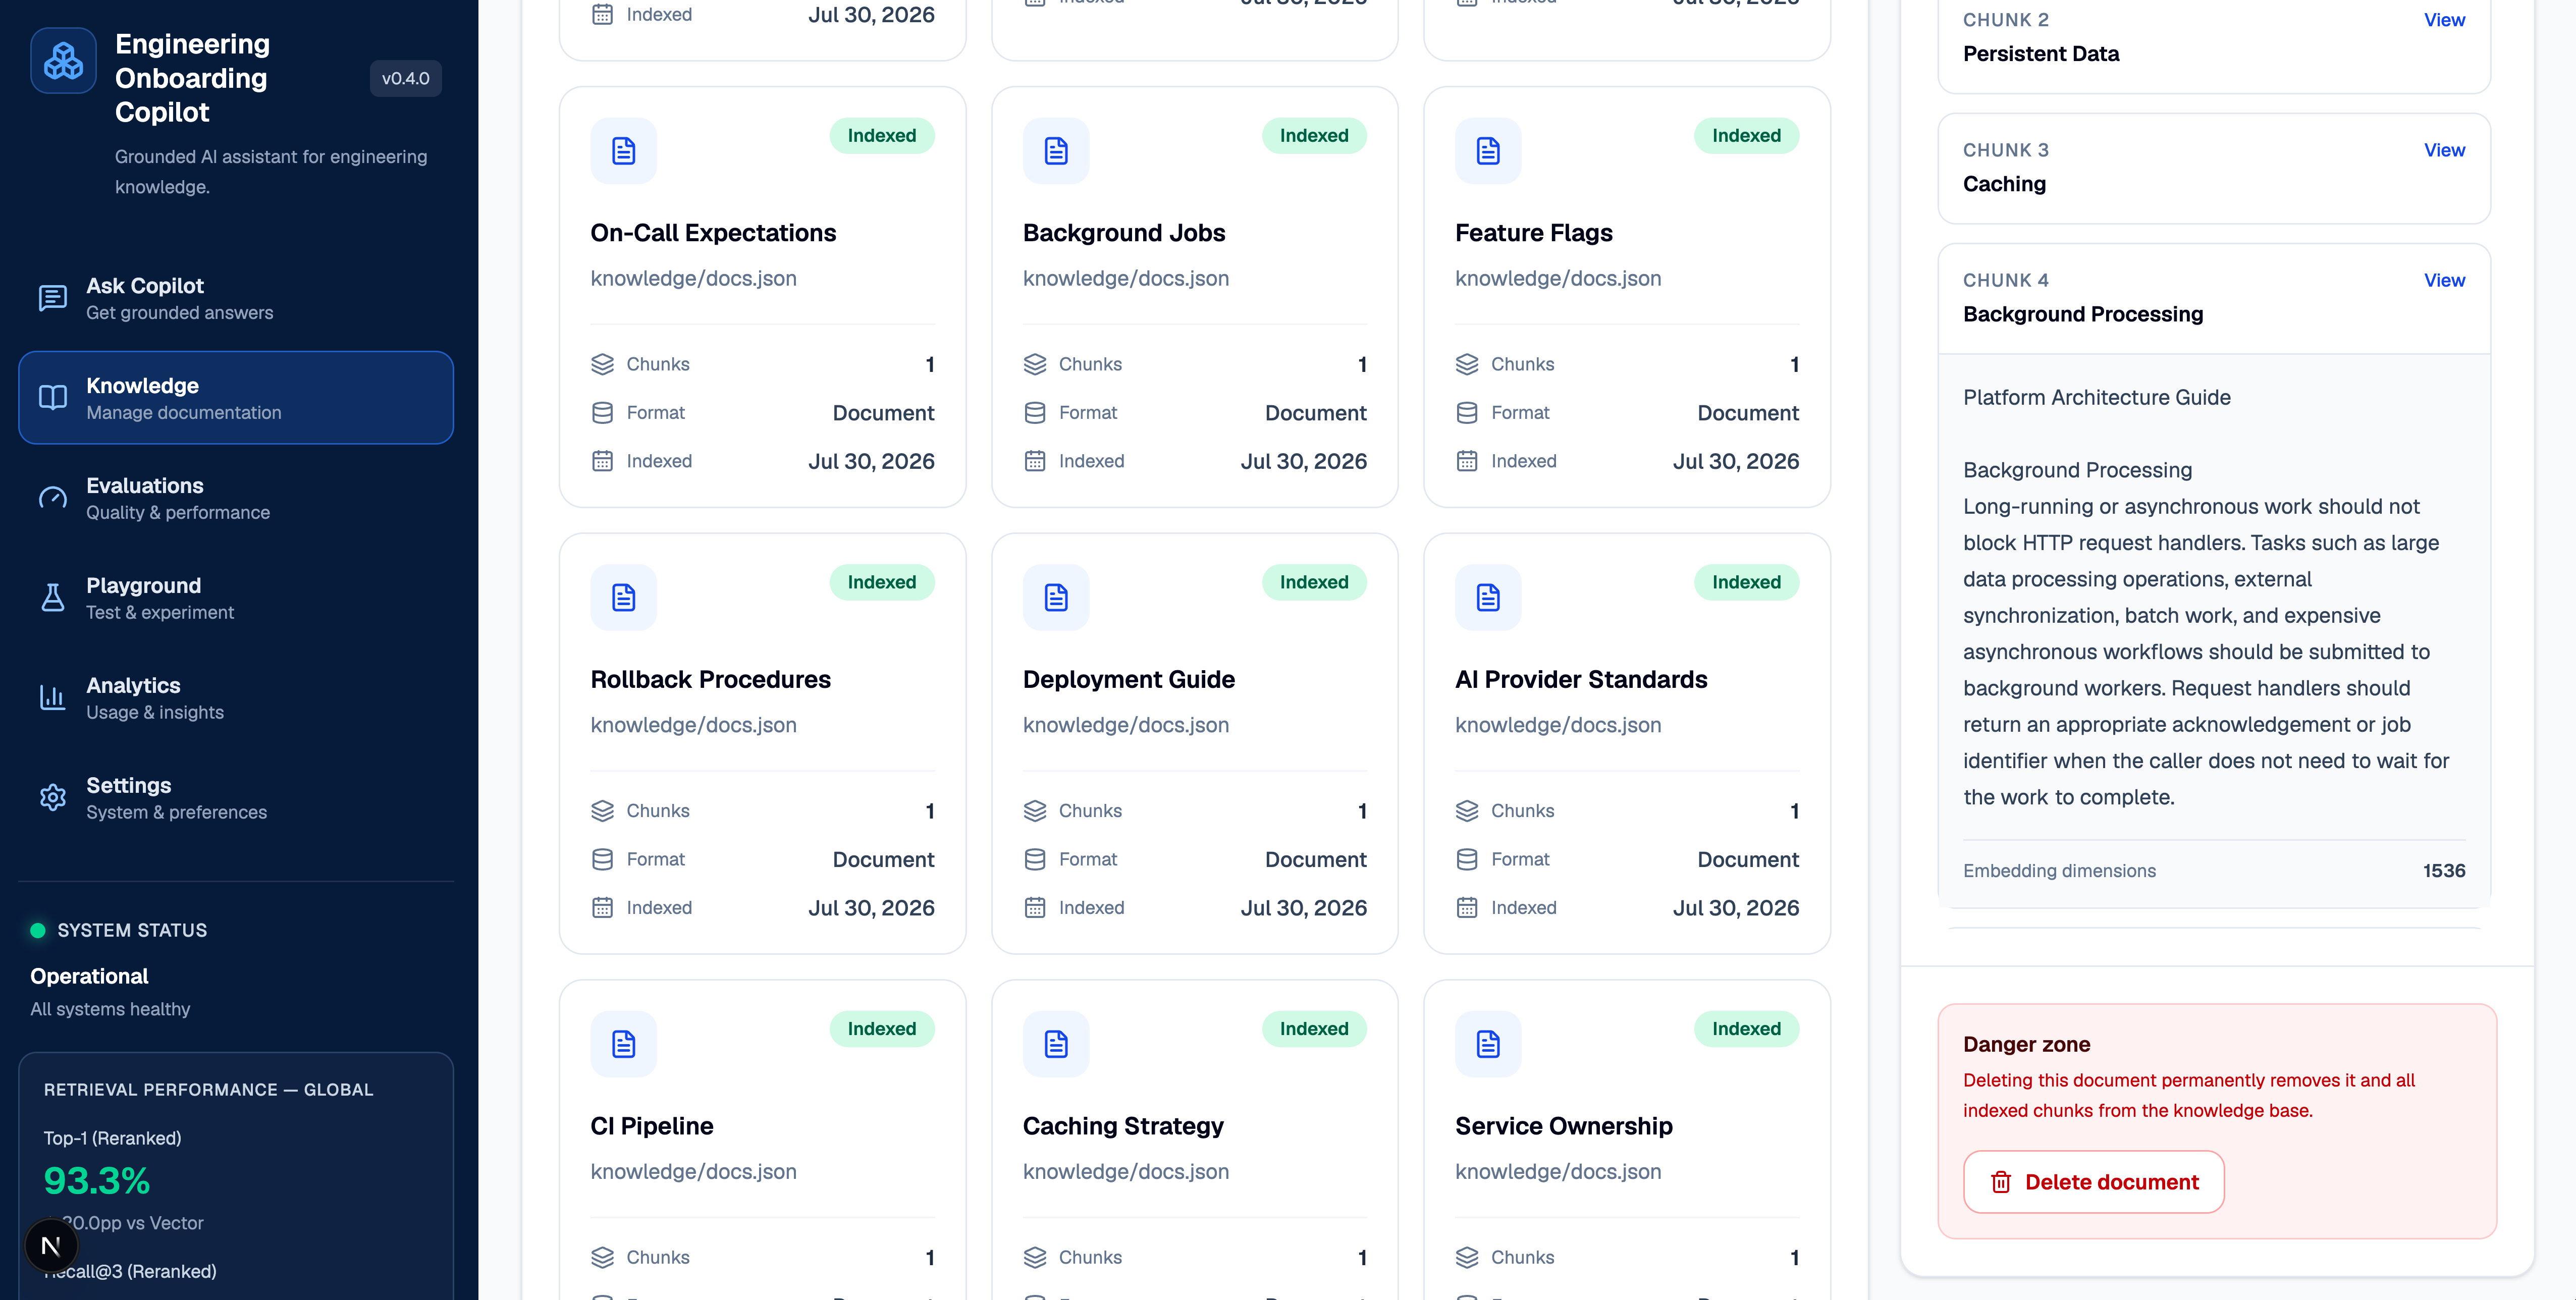Viewport: 2576px width, 1300px height.
Task: Click the Caching chunk title
Action: [2004, 184]
